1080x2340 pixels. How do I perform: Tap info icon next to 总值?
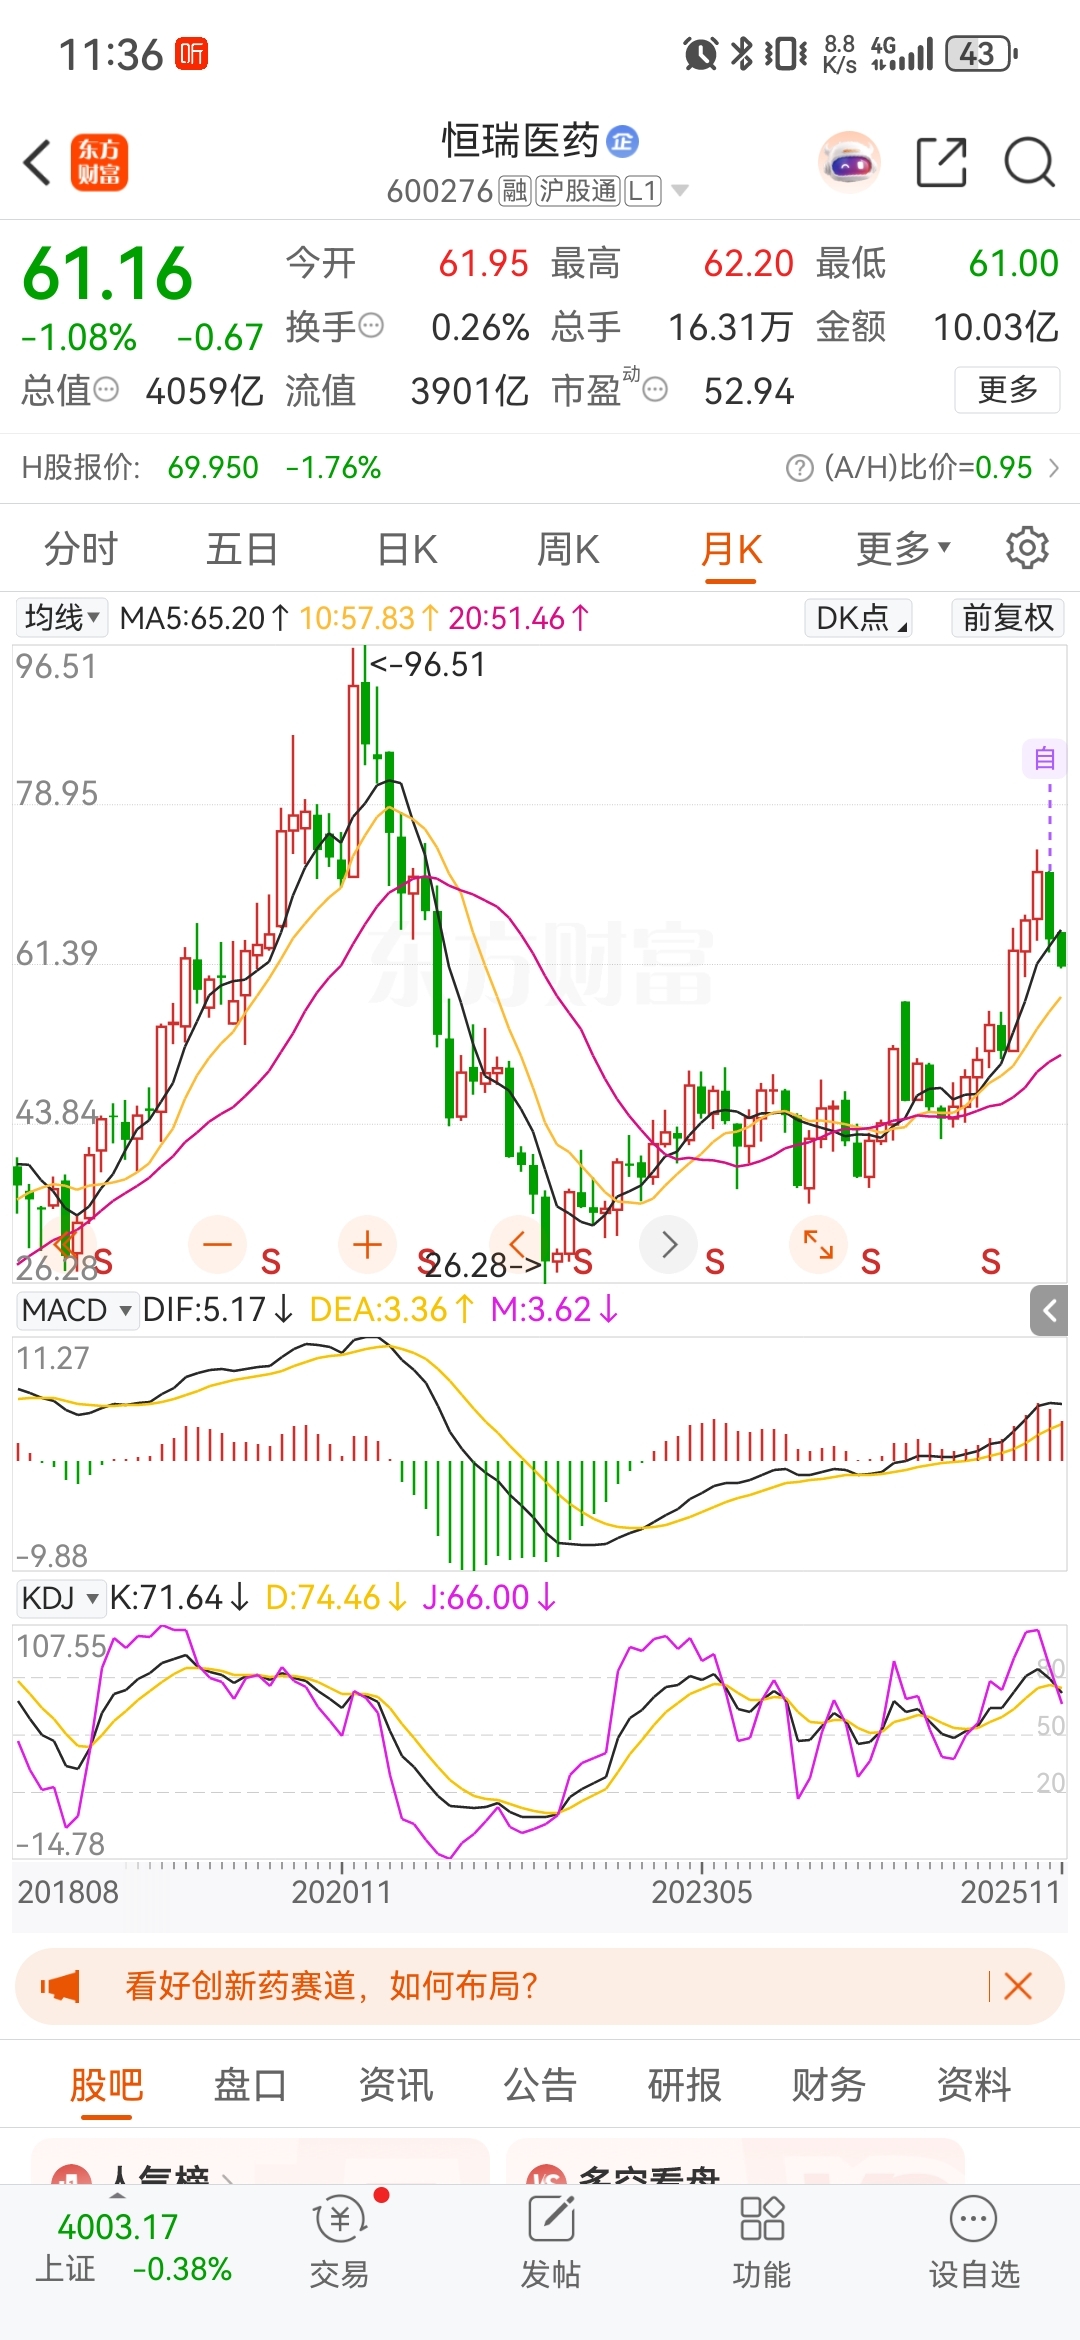click(x=106, y=390)
